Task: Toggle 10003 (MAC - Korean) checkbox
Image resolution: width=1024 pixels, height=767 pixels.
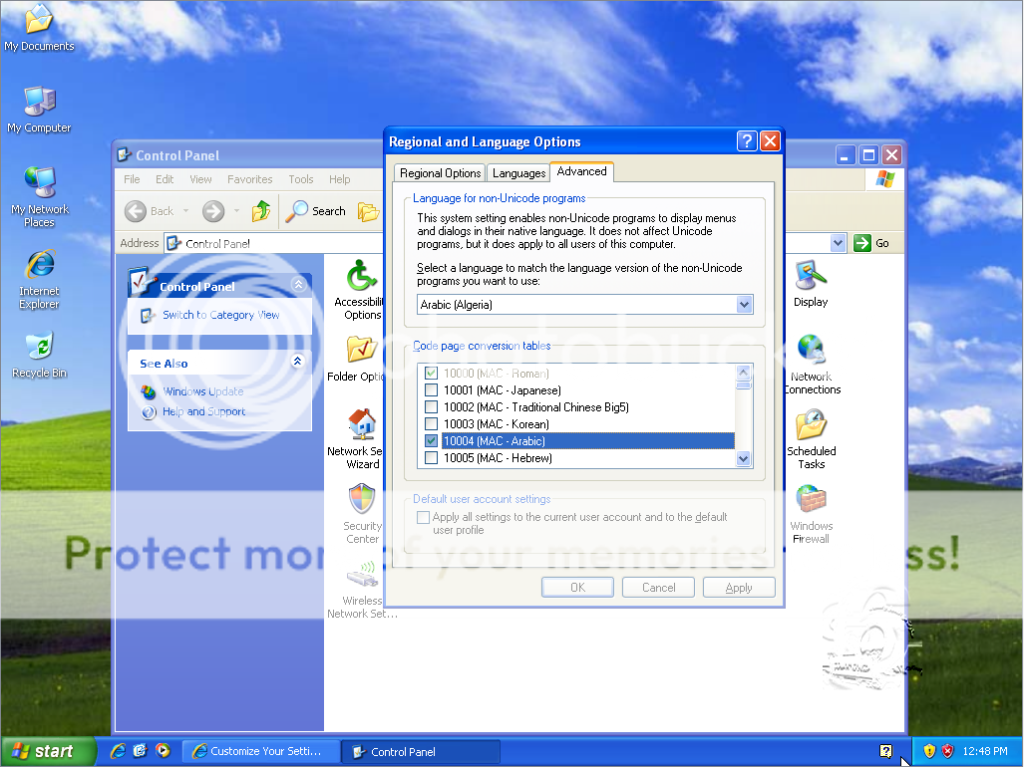Action: pos(431,424)
